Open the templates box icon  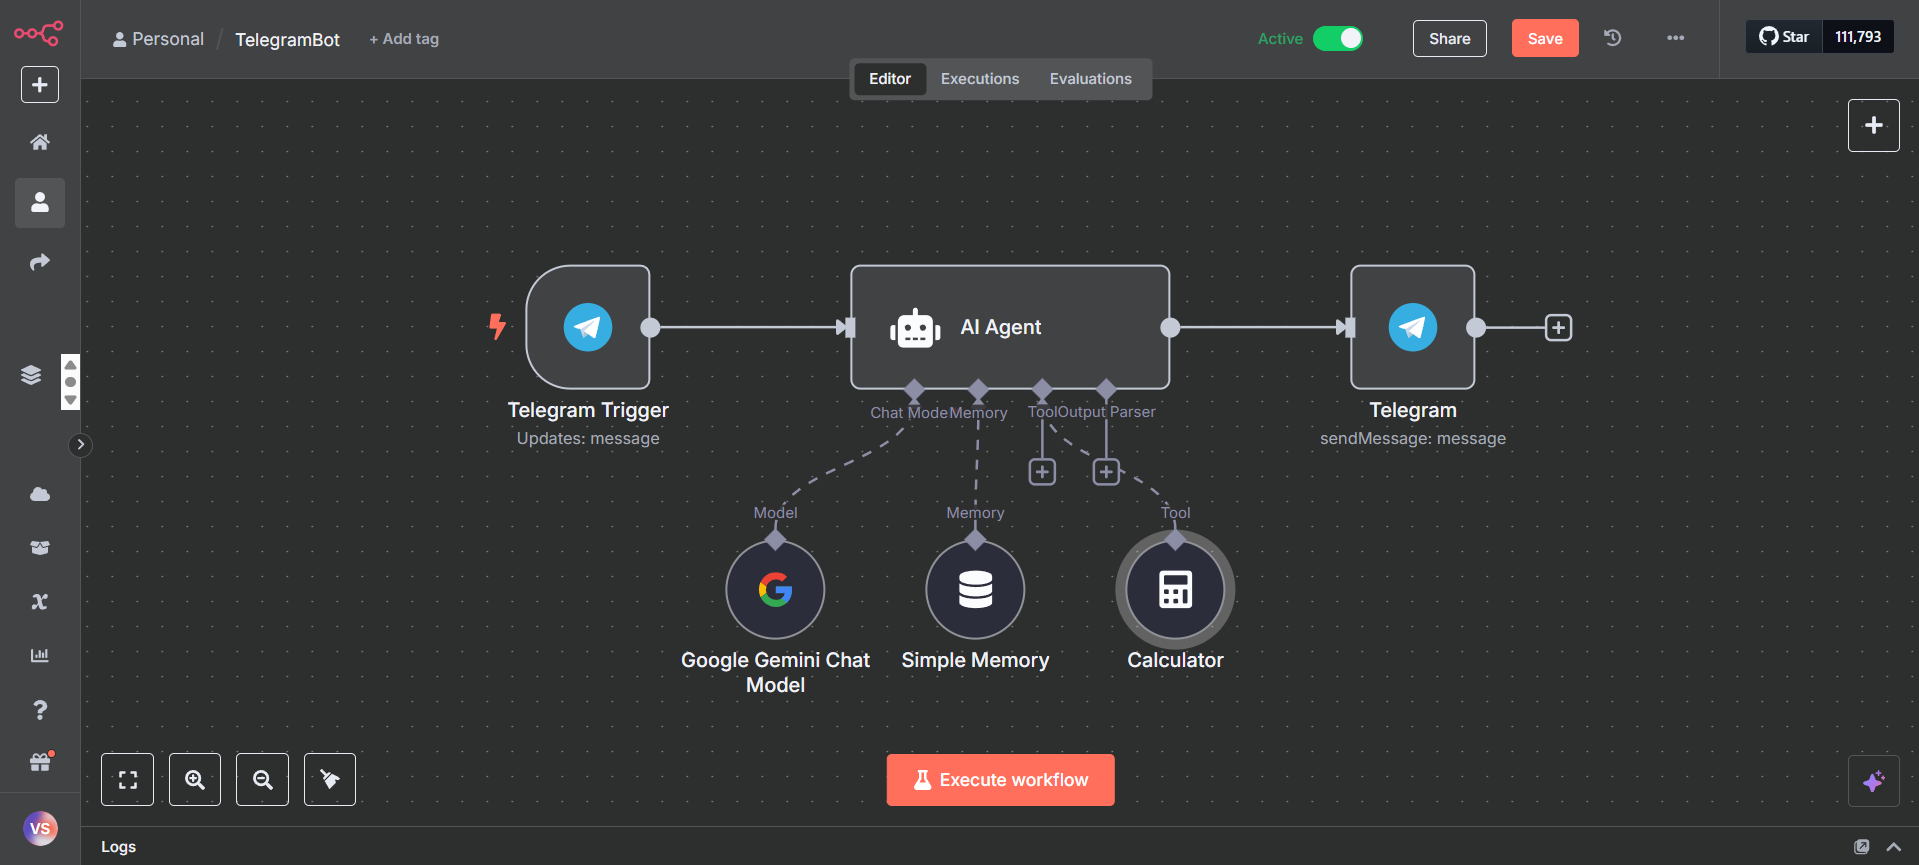coord(40,548)
